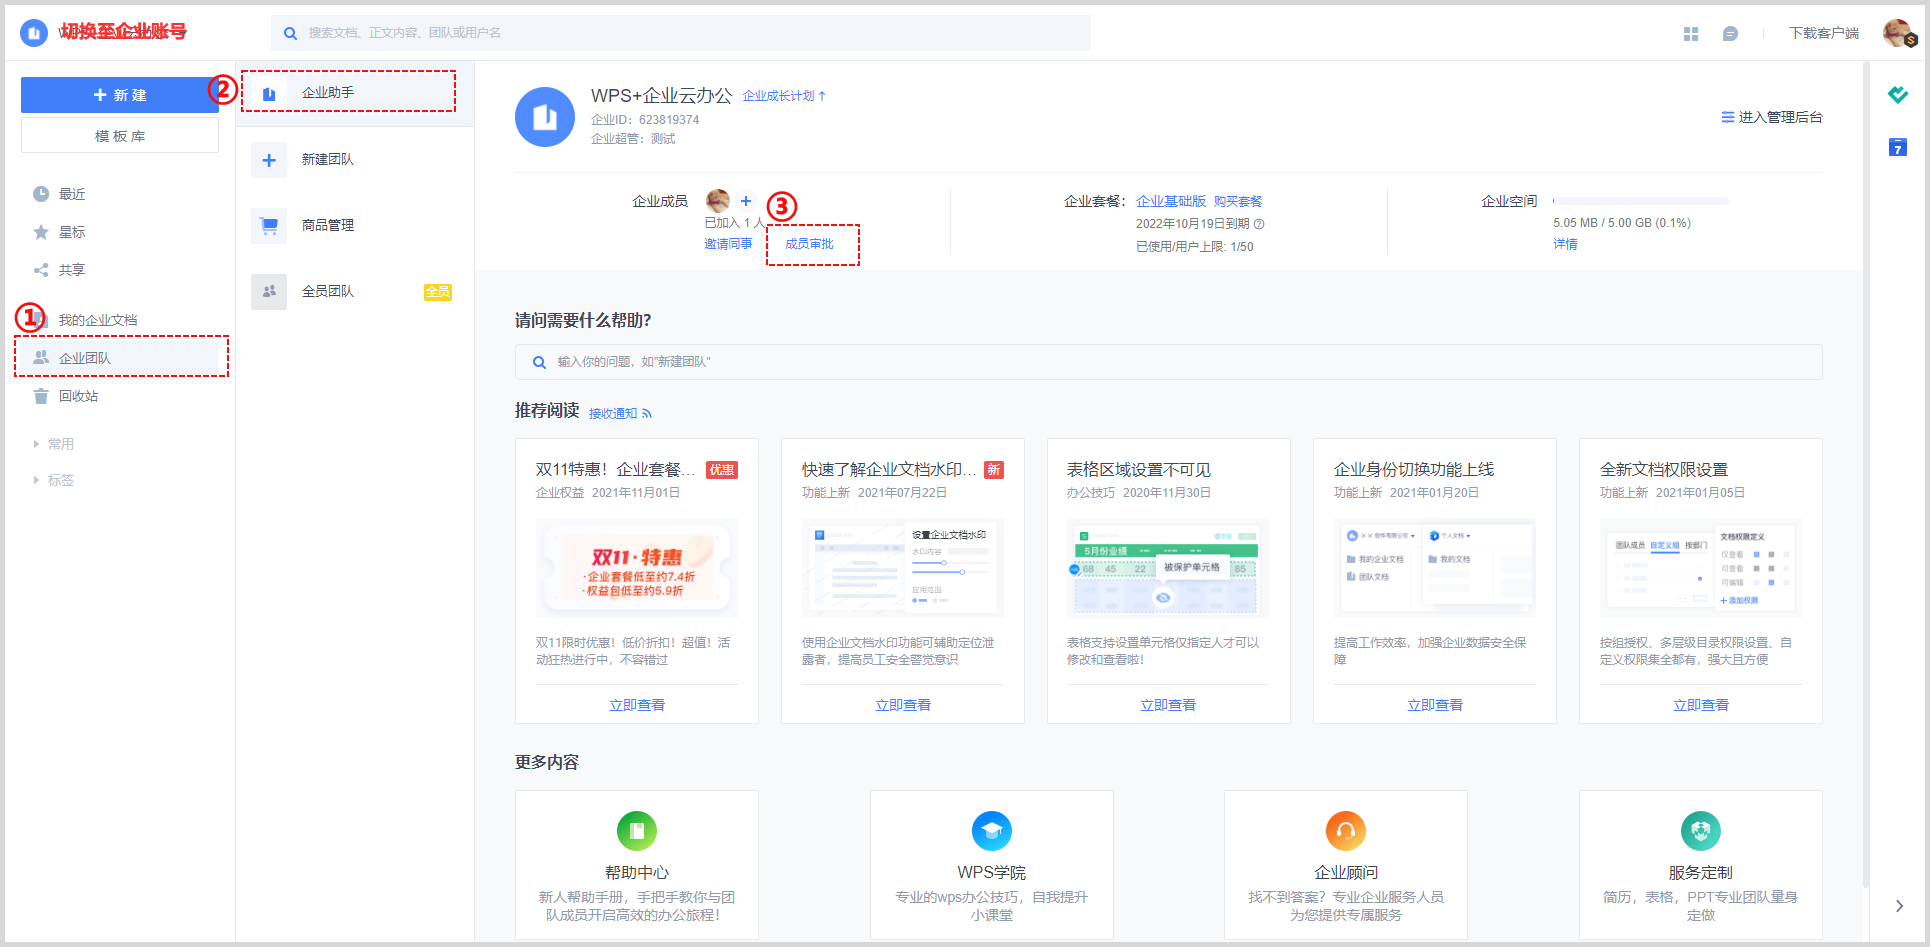Click 立即查看 under 企业文档水印 card
This screenshot has height=947, width=1930.
(x=903, y=705)
